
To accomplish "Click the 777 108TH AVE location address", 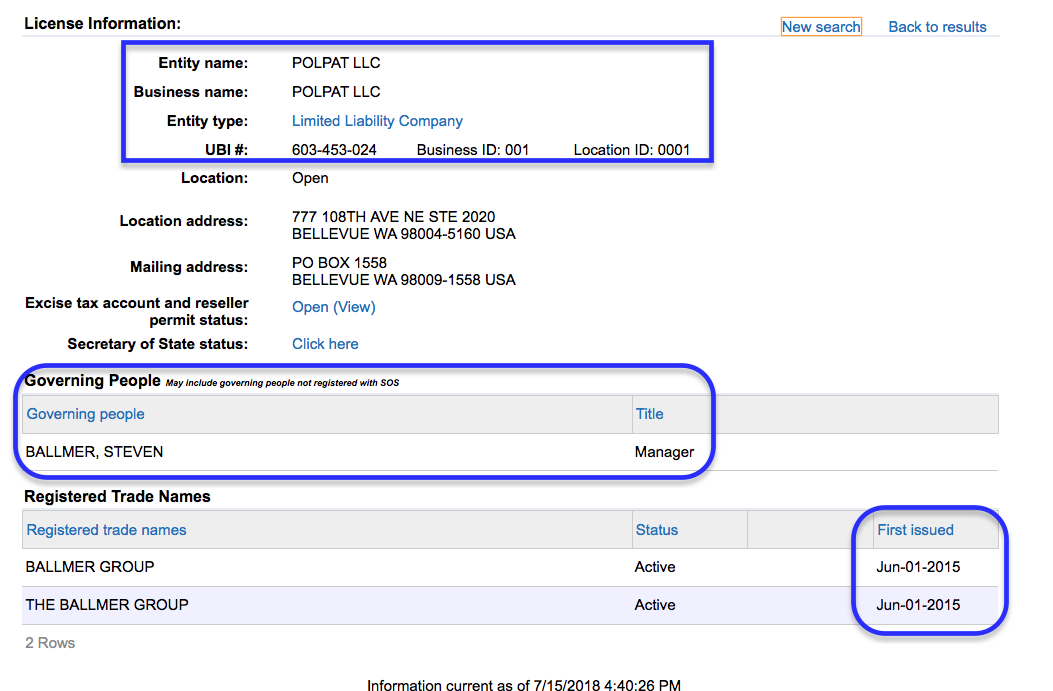I will 393,217.
